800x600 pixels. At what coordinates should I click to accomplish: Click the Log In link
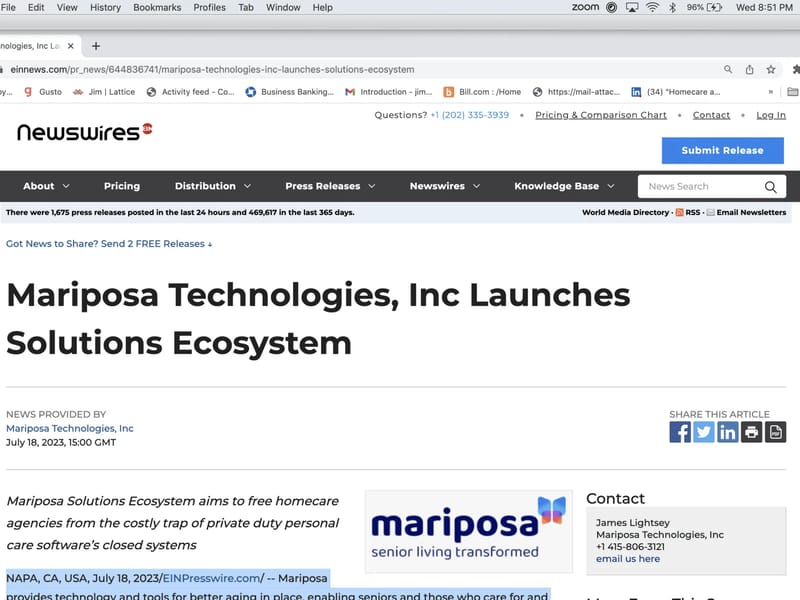tap(770, 115)
